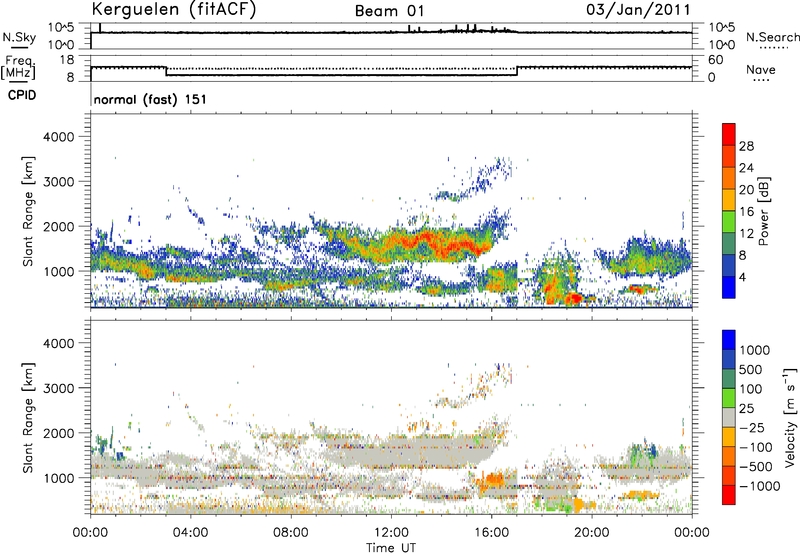The width and height of the screenshot is (800, 554).
Task: Click the date "03/Jan/2011"
Action: tap(638, 10)
